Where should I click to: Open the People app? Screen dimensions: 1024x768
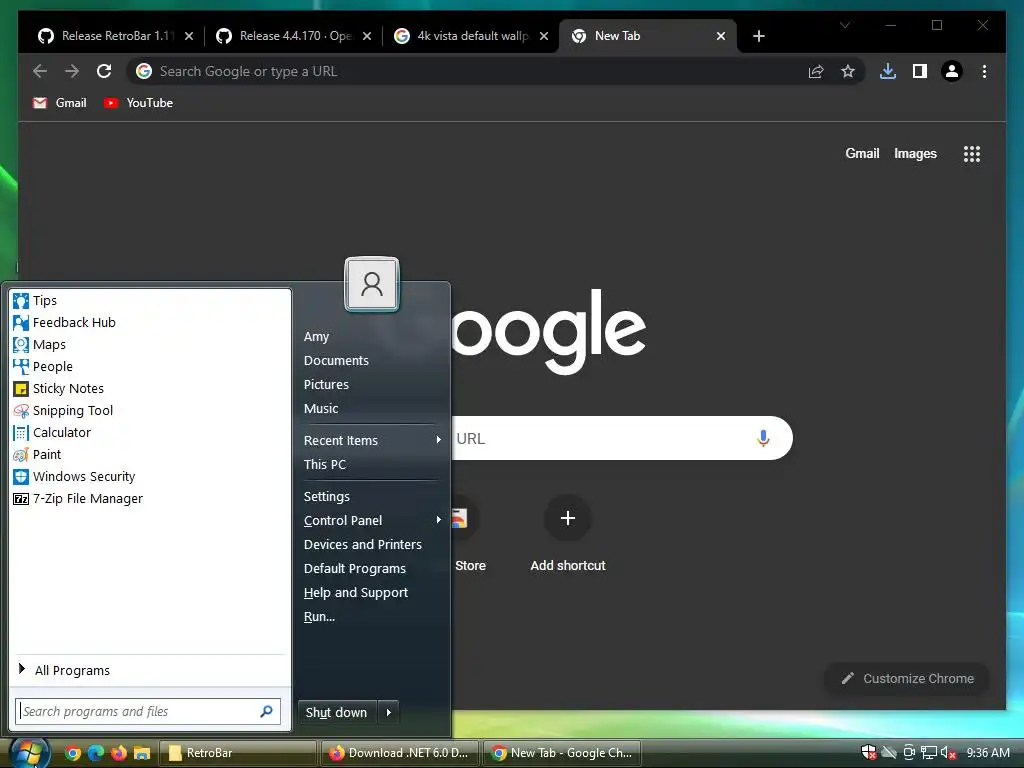43,366
